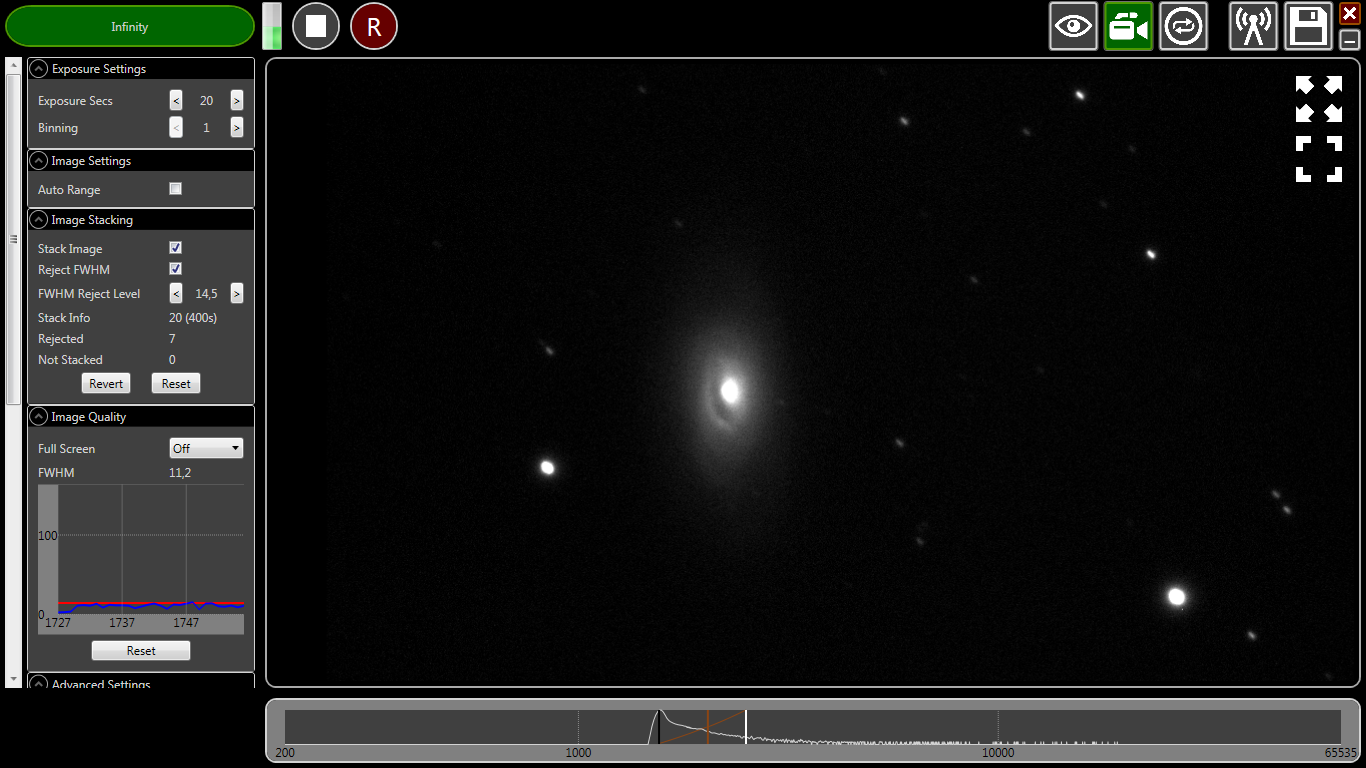Click the green signal level meter
The height and width of the screenshot is (768, 1366).
click(272, 26)
